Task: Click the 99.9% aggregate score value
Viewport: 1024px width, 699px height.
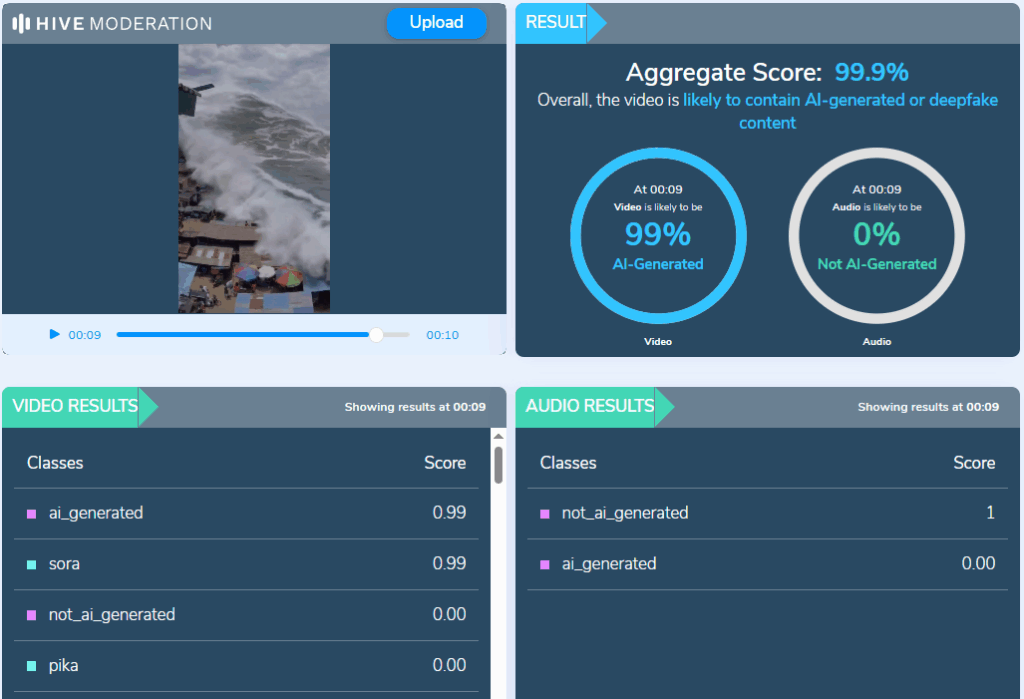Action: coord(871,73)
